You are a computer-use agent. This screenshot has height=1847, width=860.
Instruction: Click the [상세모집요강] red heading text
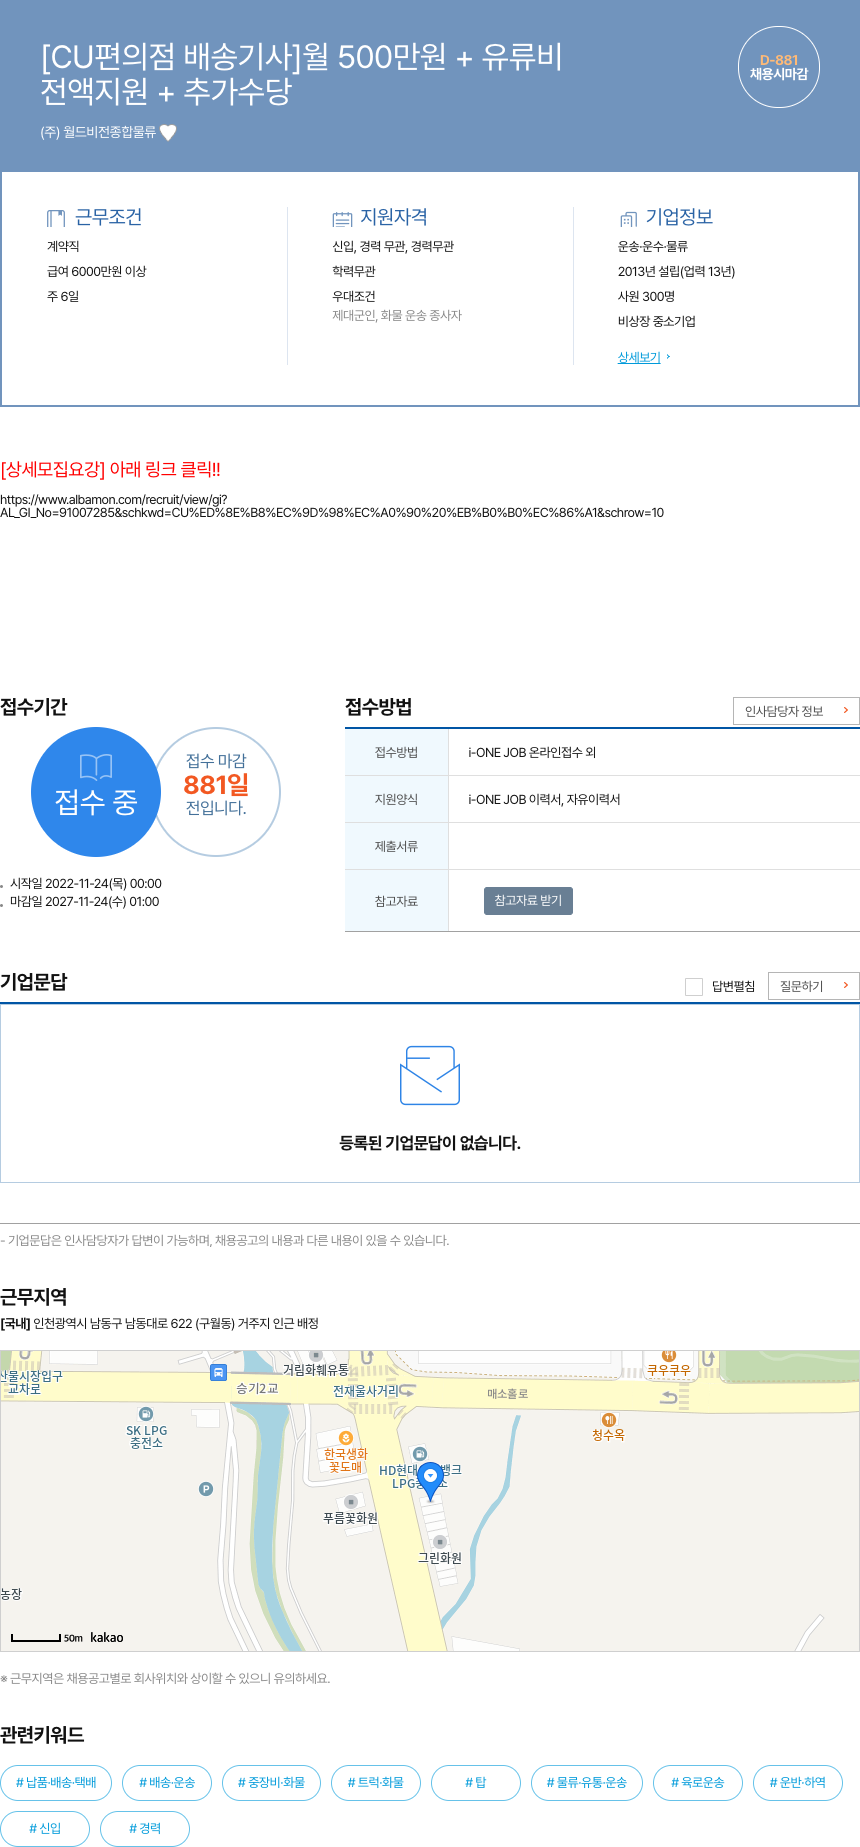(x=110, y=469)
